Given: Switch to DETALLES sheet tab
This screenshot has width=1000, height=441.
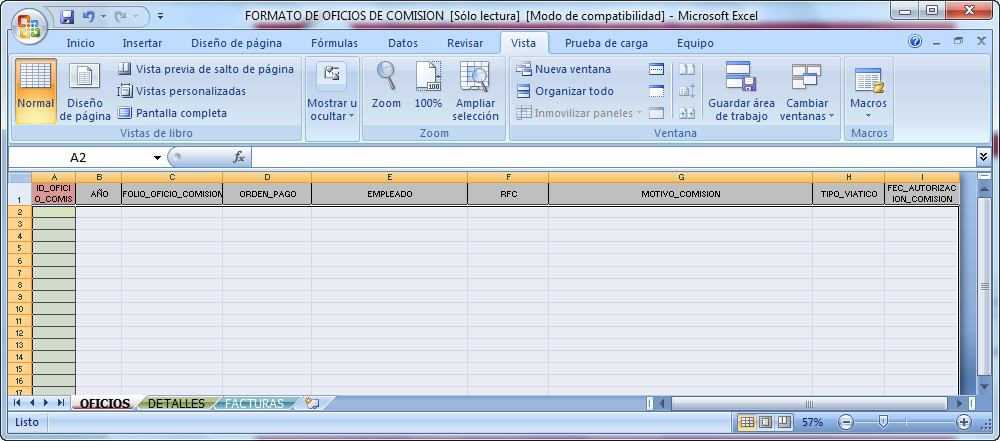Looking at the screenshot, I should [x=176, y=403].
